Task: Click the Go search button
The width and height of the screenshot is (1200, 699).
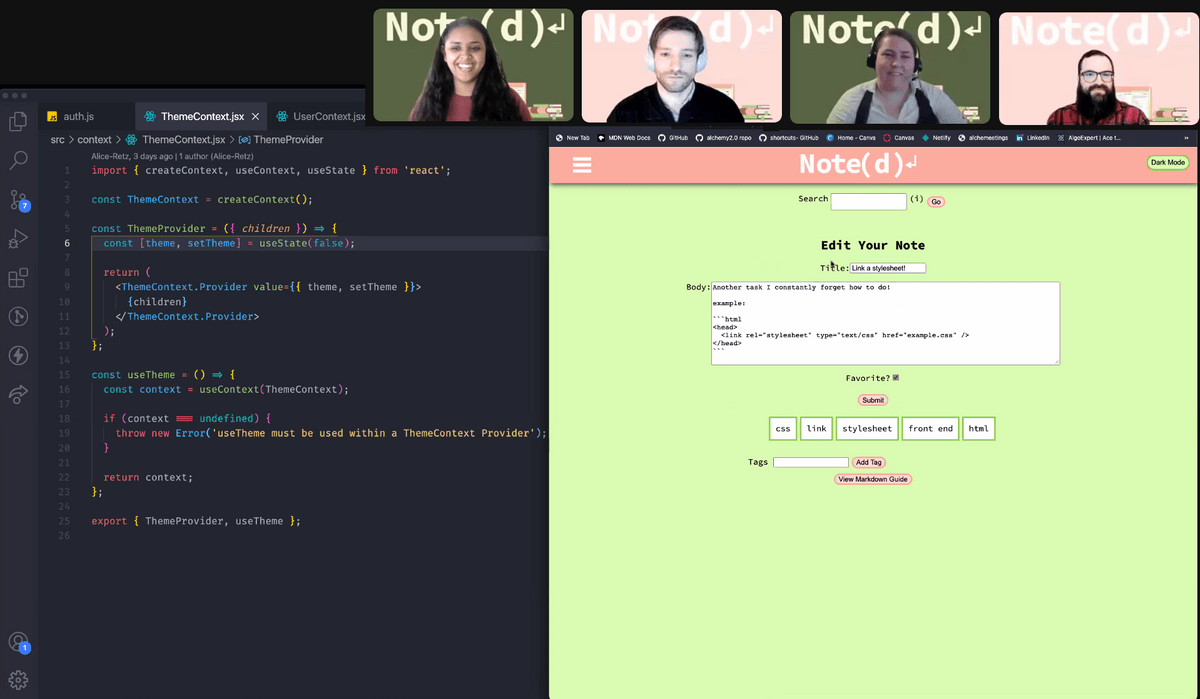Action: click(936, 202)
